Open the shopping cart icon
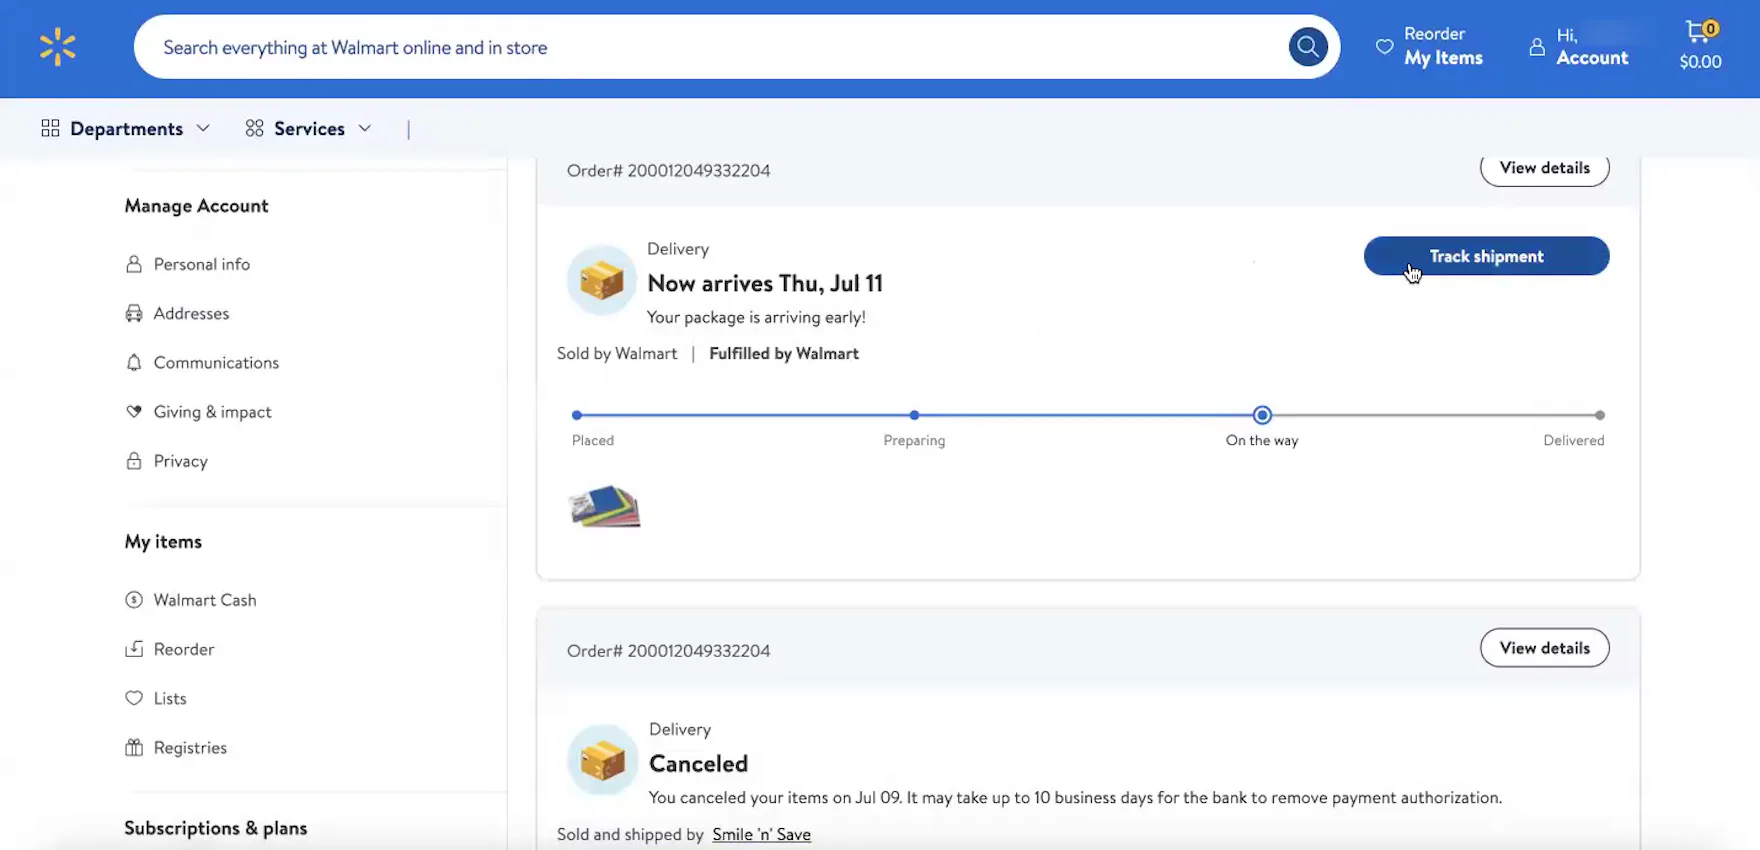This screenshot has width=1760, height=850. (x=1700, y=31)
